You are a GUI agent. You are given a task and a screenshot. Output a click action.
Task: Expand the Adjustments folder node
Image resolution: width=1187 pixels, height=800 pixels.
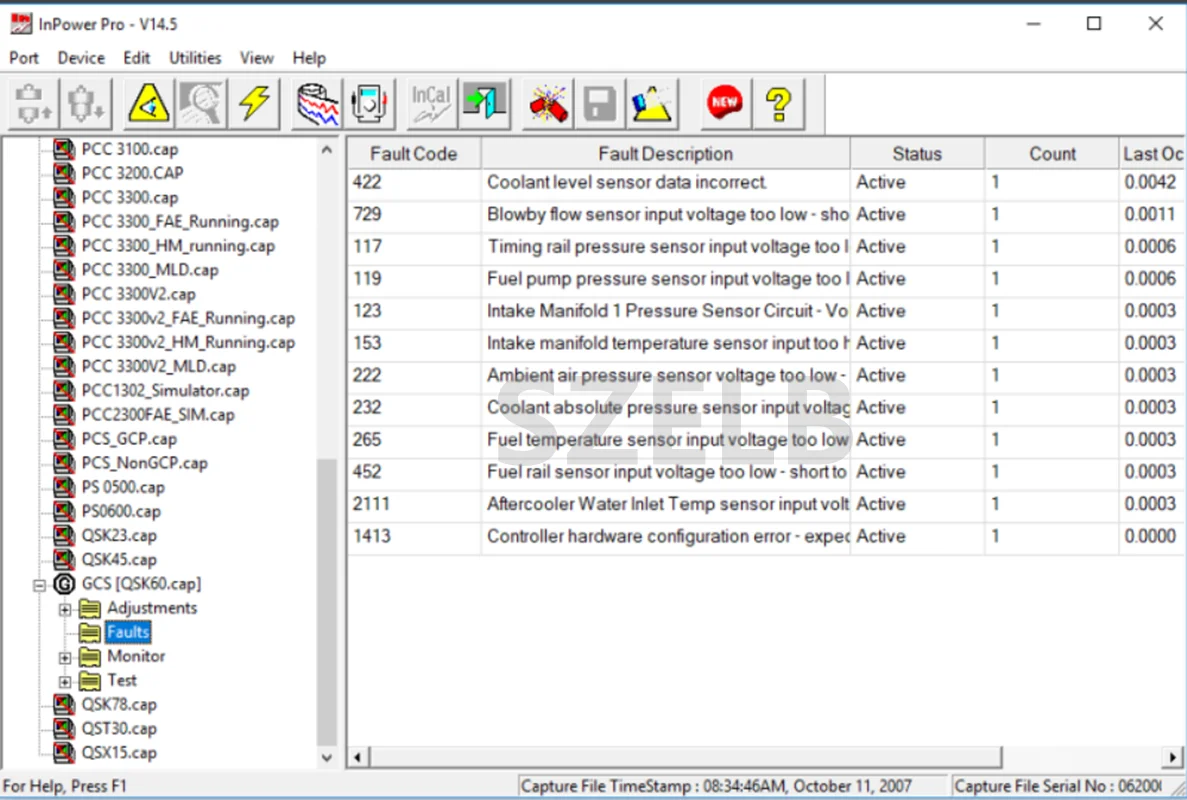point(65,609)
